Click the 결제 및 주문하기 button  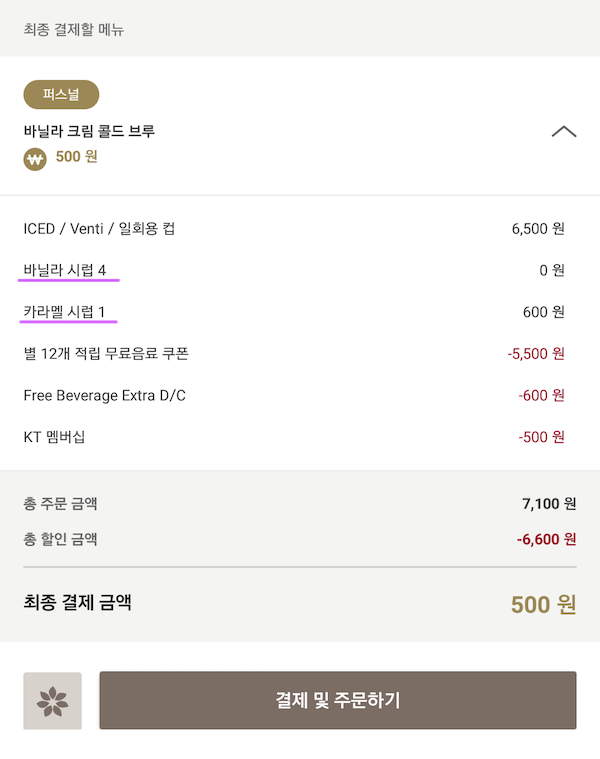338,700
